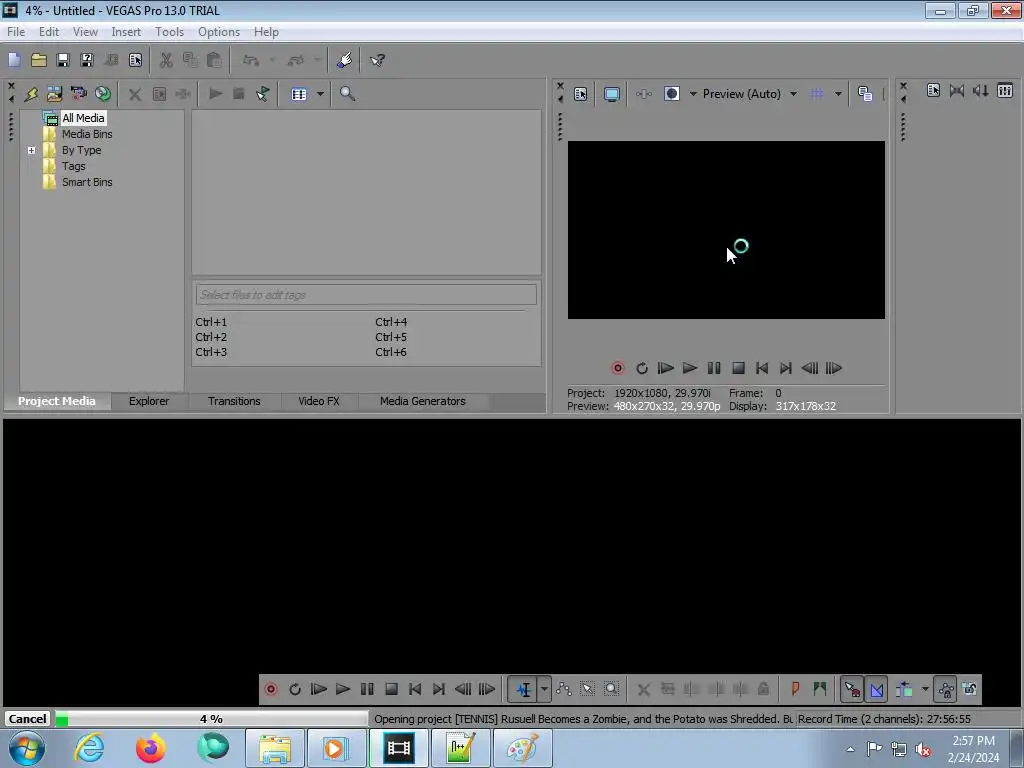Open Mixing Console from master bus panel

1004,90
